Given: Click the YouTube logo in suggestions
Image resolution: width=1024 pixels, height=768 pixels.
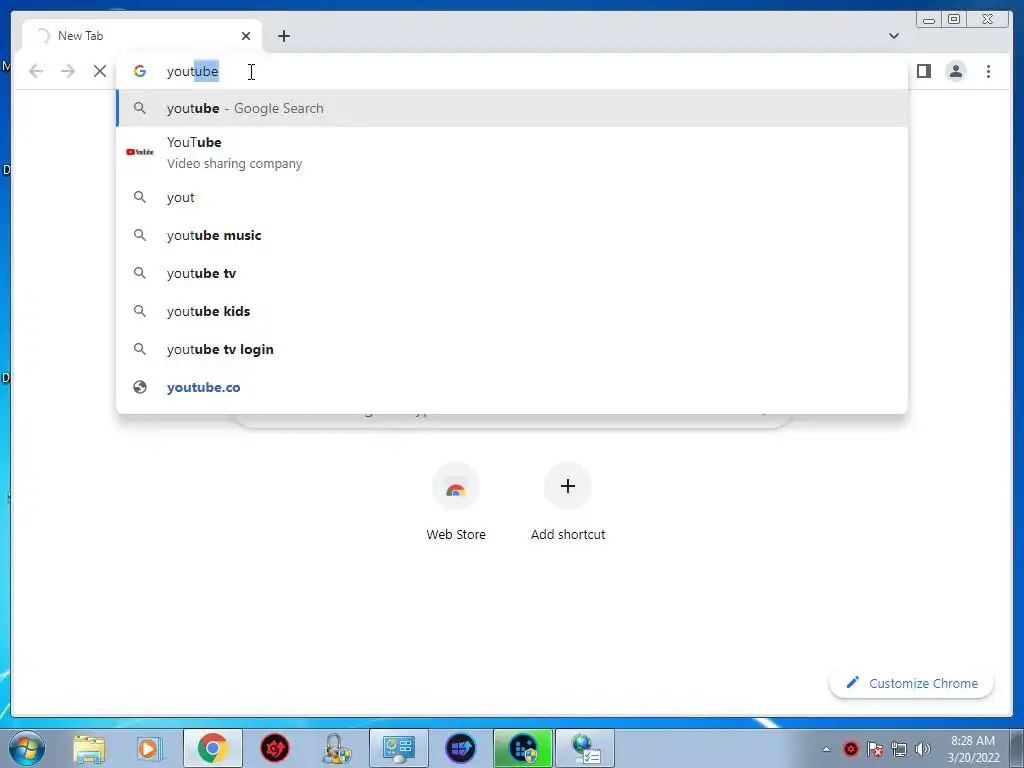Looking at the screenshot, I should tap(140, 152).
